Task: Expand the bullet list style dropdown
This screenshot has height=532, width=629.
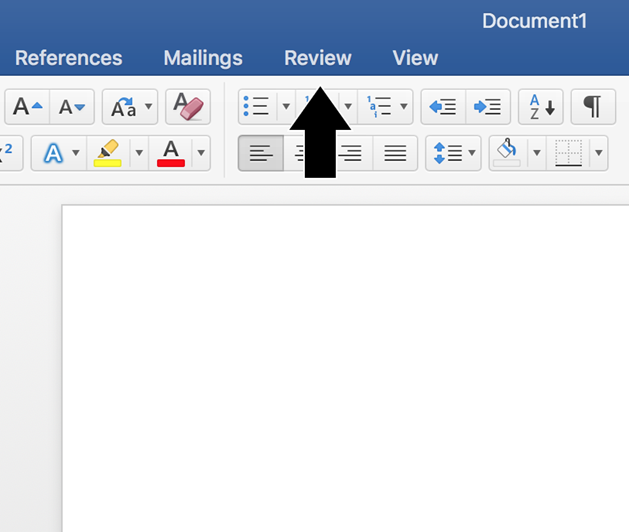Action: coord(286,107)
